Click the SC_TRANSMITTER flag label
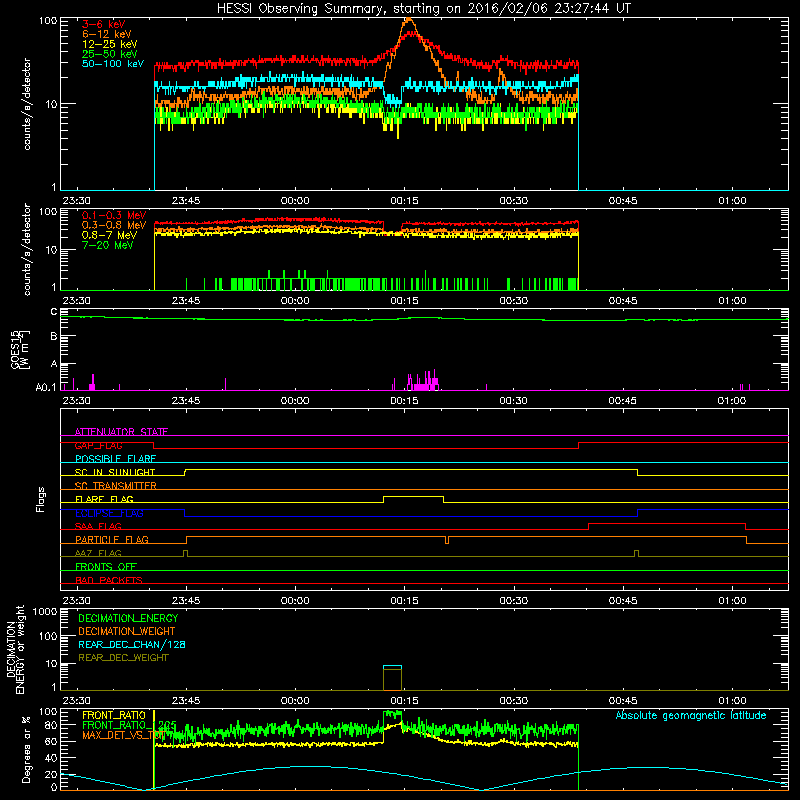 pos(116,485)
